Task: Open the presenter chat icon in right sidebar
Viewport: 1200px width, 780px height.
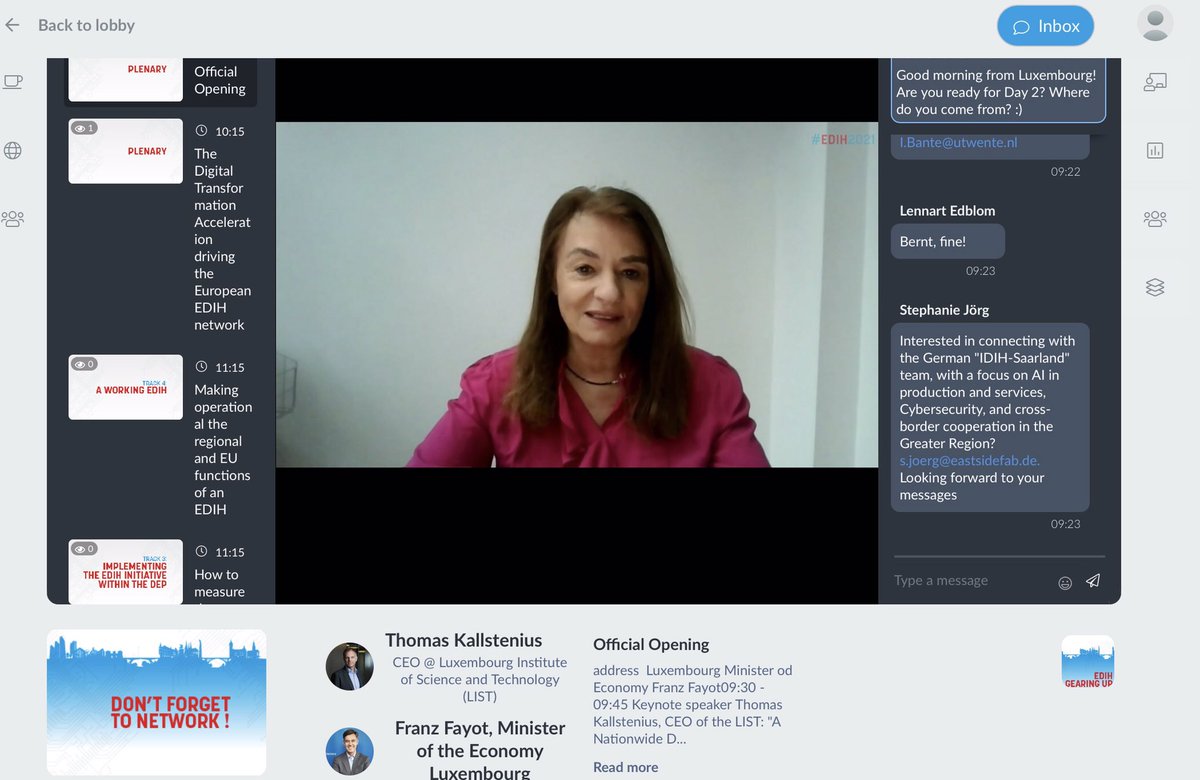Action: click(1155, 83)
